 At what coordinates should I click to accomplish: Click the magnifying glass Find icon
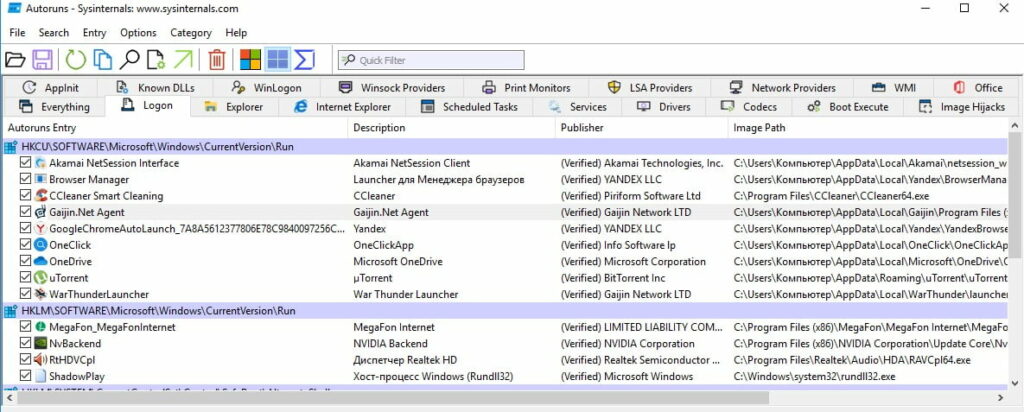[x=129, y=60]
